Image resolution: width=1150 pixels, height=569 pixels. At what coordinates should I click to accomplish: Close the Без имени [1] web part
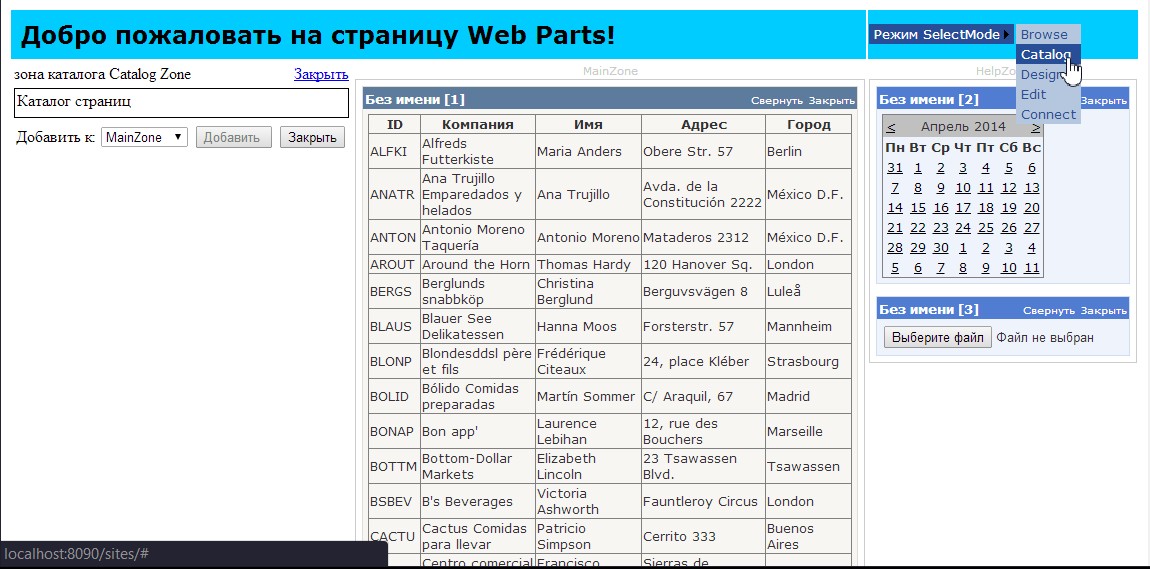pos(832,100)
